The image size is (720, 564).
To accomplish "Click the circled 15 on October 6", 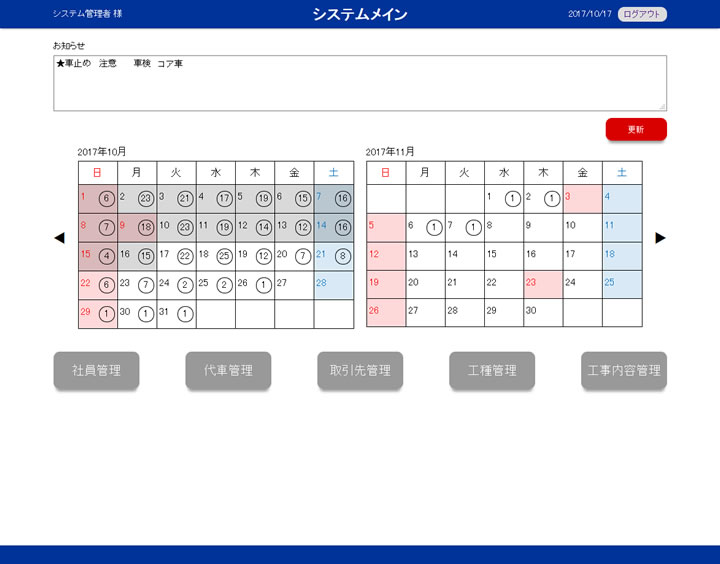I will (x=303, y=199).
